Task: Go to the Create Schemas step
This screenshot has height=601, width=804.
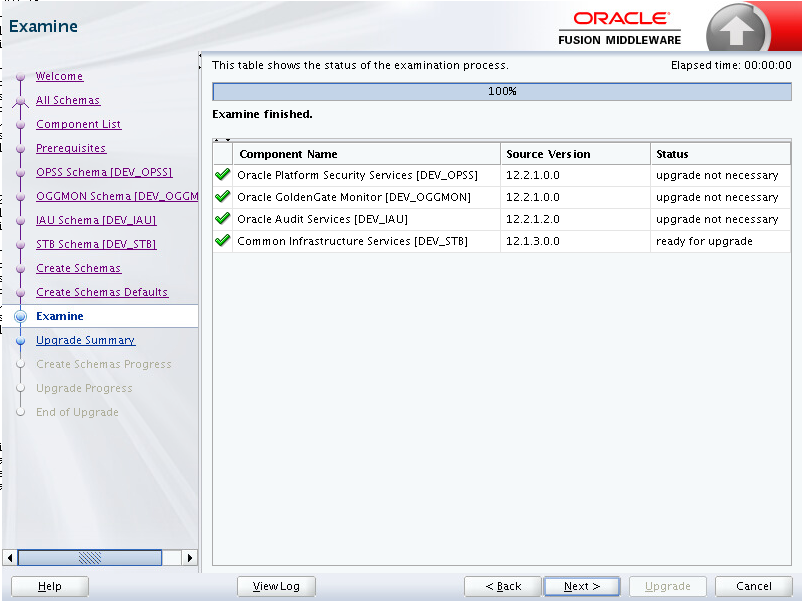Action: point(78,268)
